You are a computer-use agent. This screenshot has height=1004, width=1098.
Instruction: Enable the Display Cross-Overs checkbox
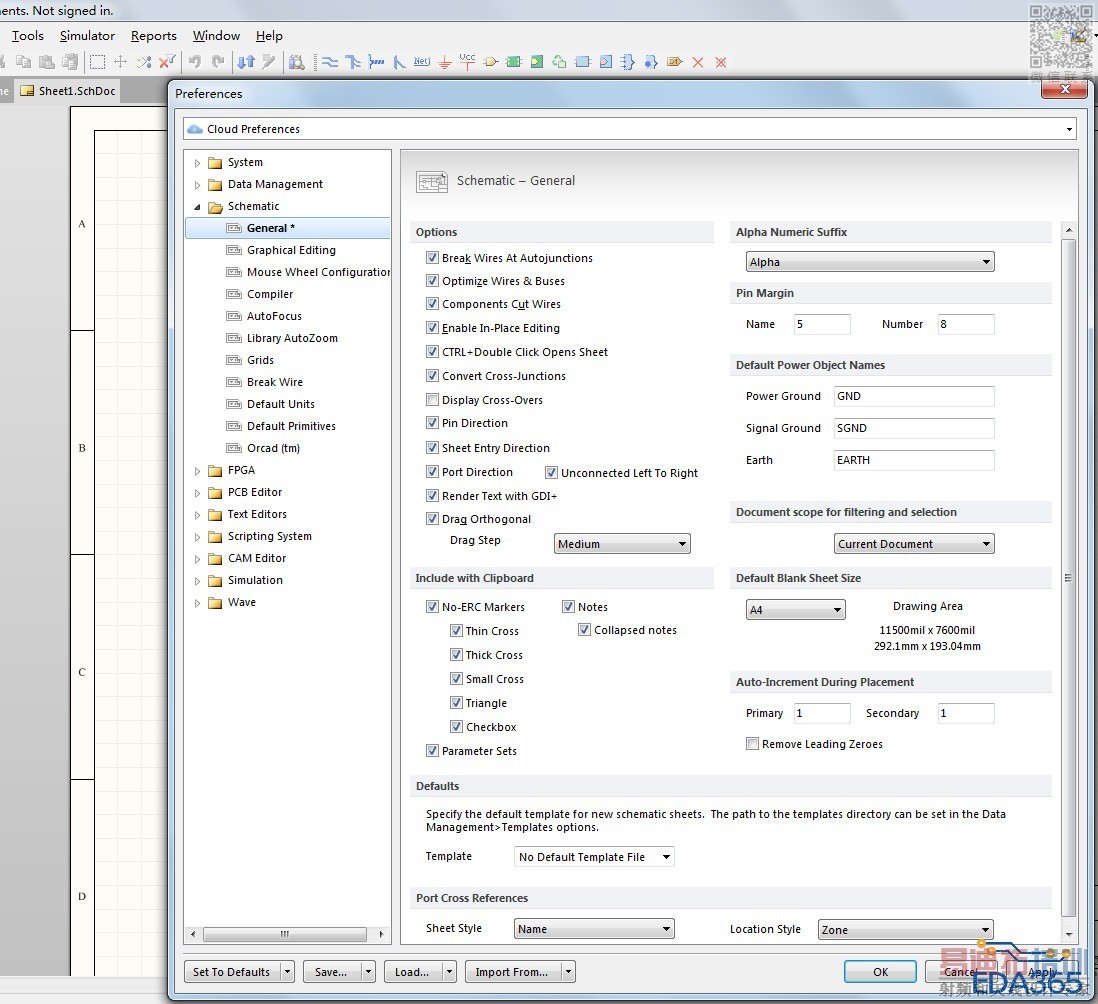tap(432, 400)
